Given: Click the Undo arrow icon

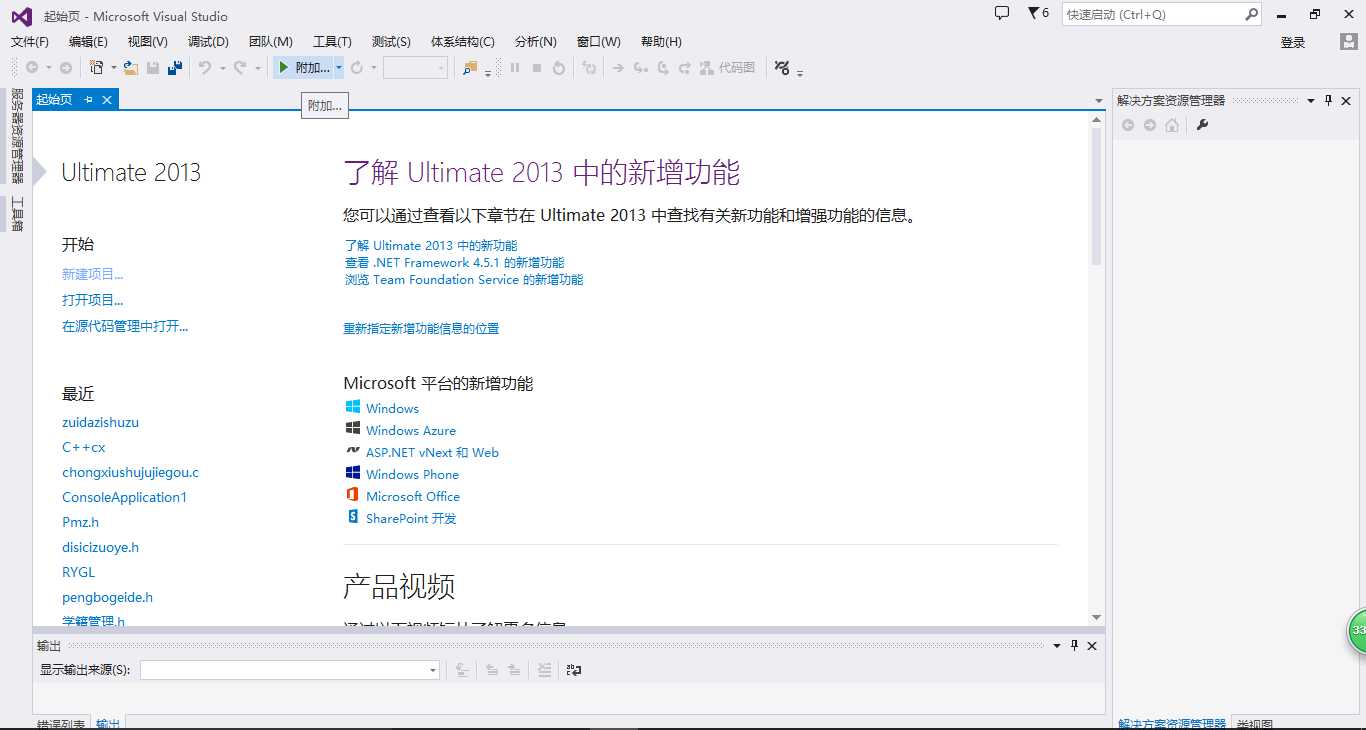Looking at the screenshot, I should pos(204,67).
